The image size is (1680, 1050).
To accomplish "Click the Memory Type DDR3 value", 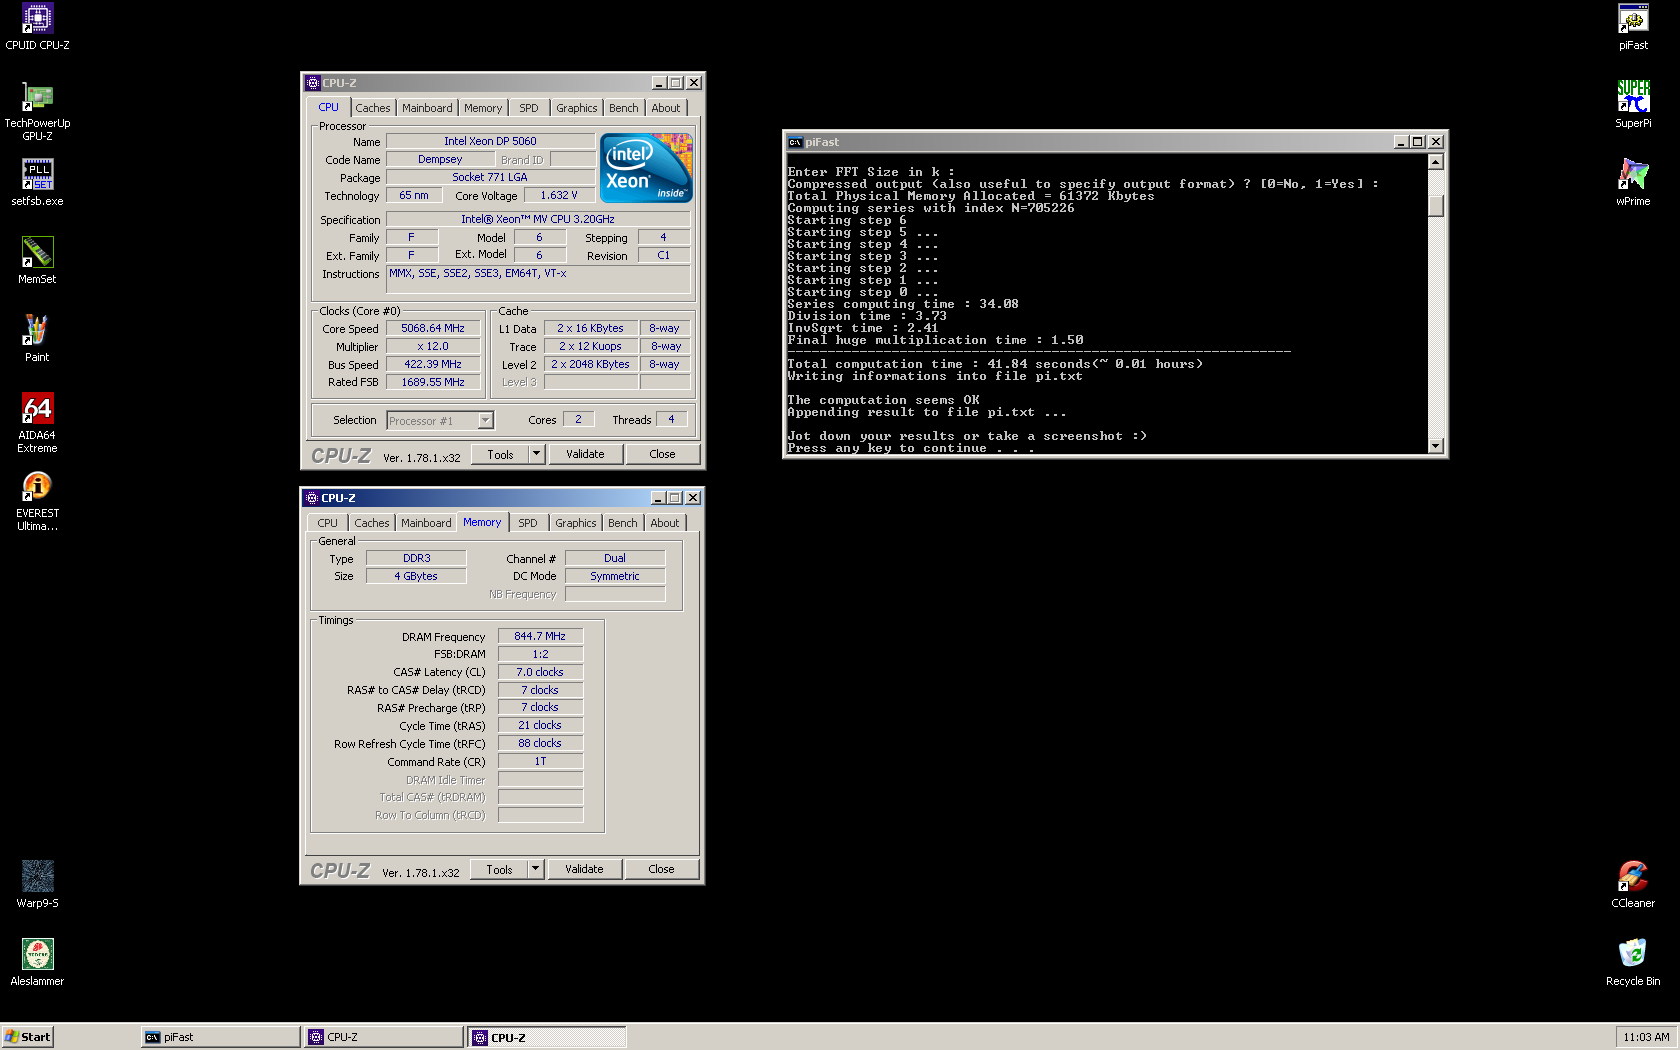I will point(416,558).
